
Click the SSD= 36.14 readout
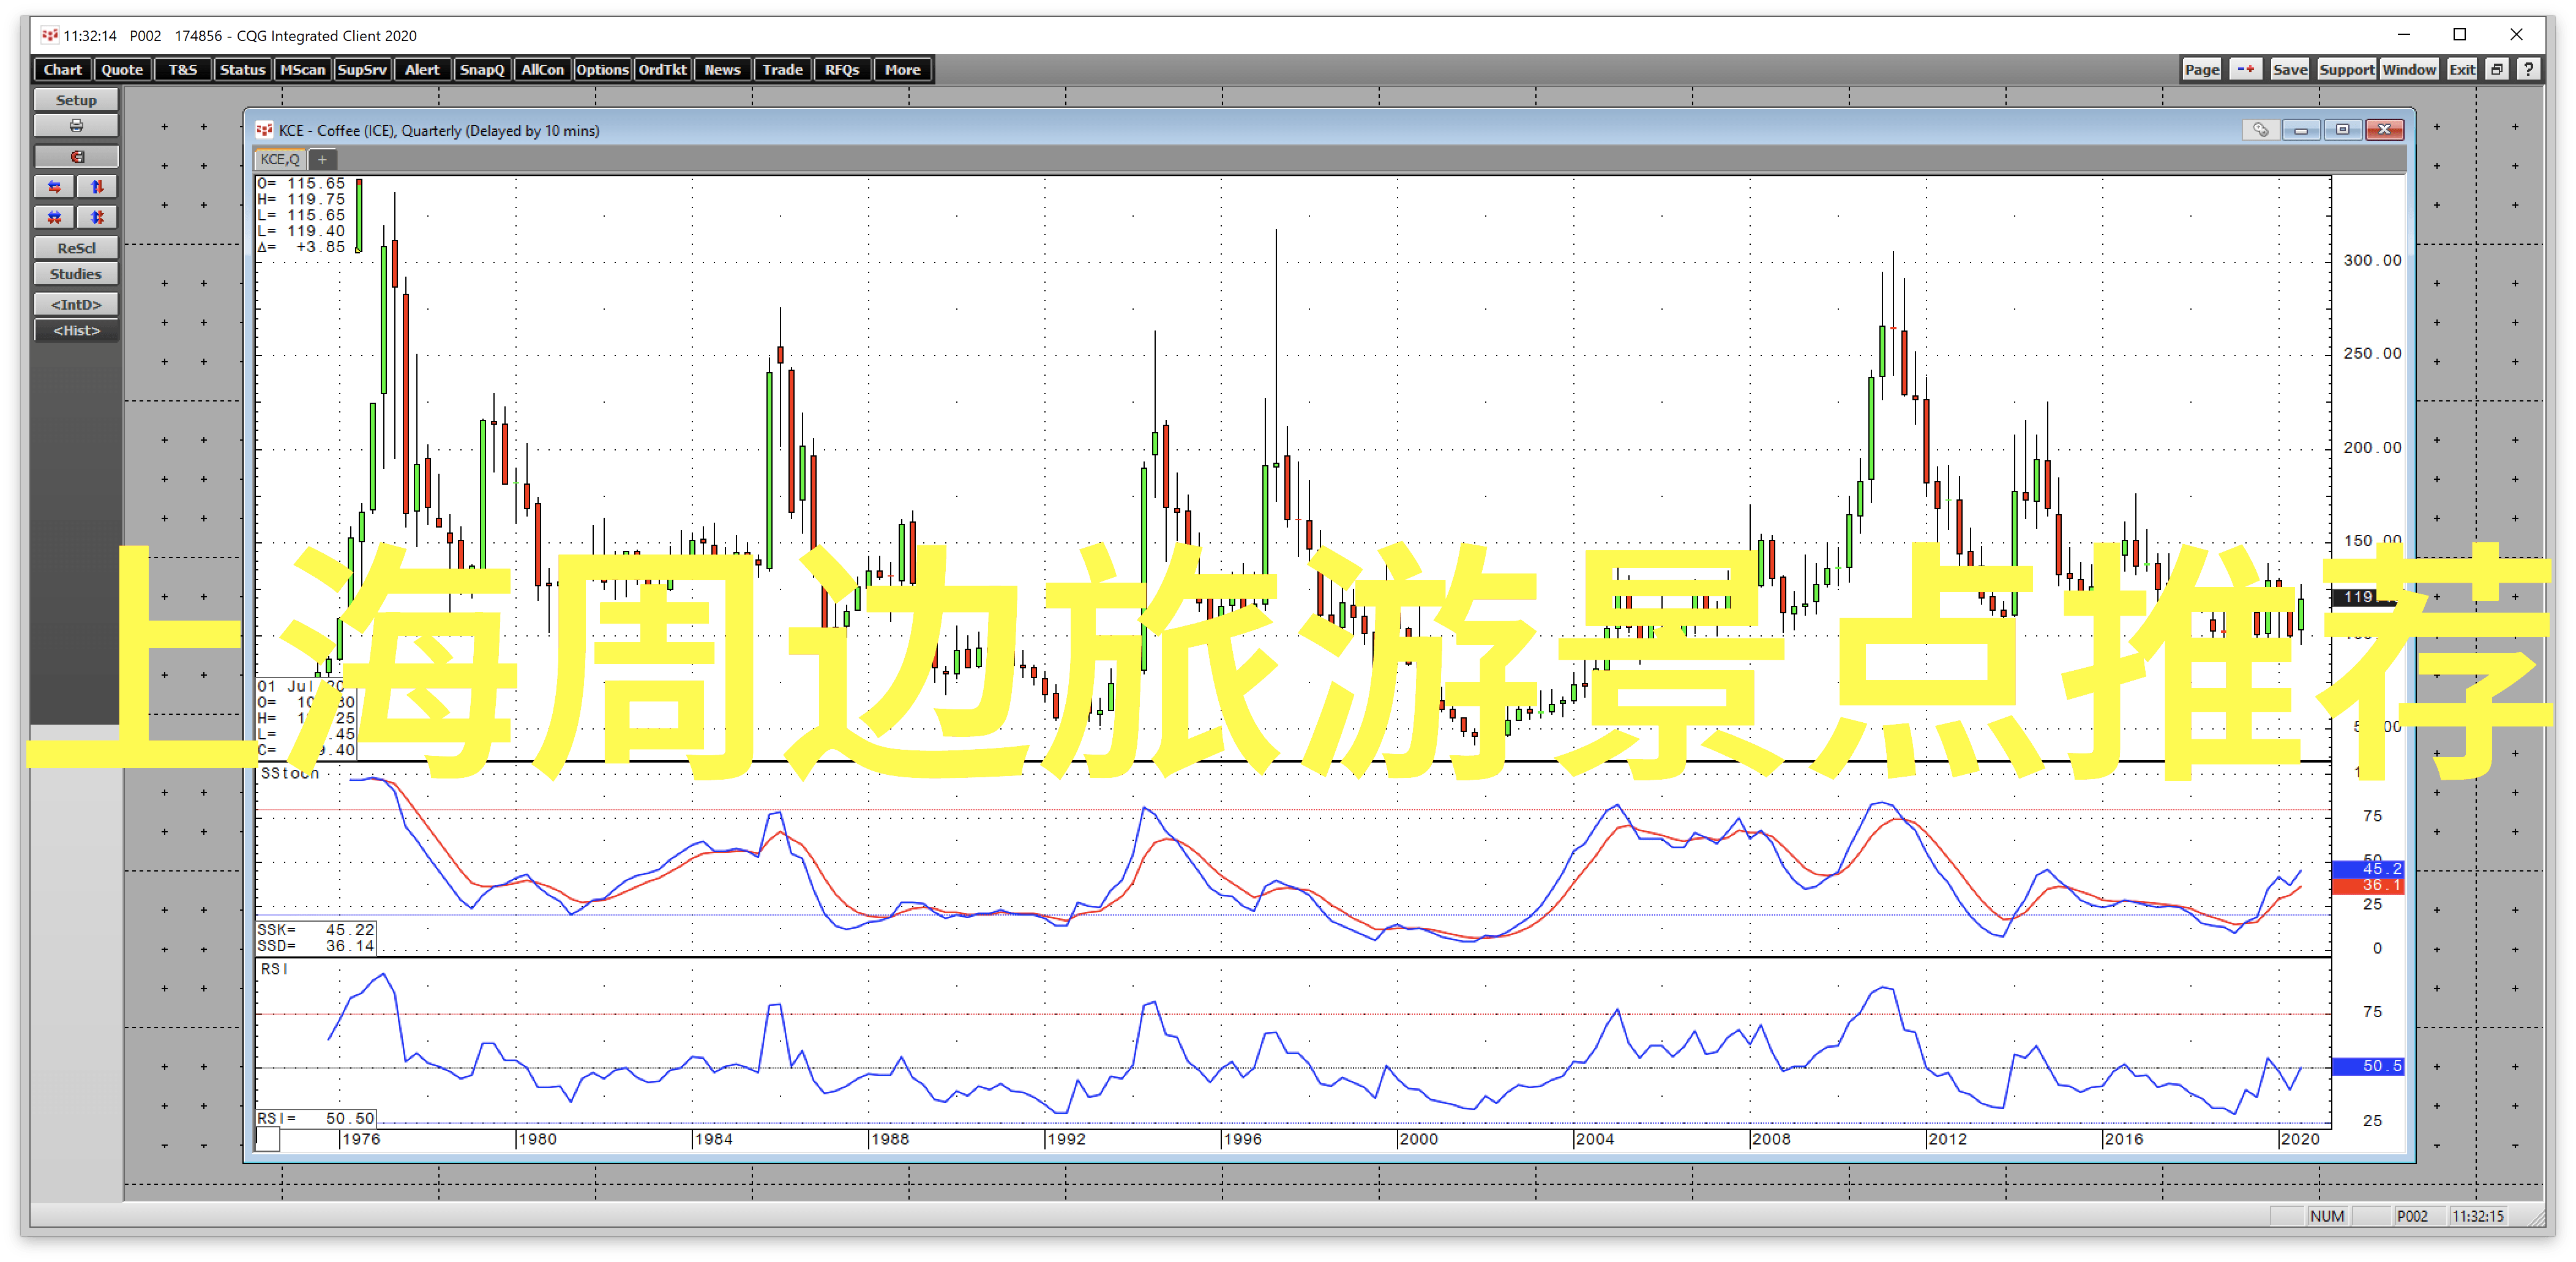click(316, 946)
